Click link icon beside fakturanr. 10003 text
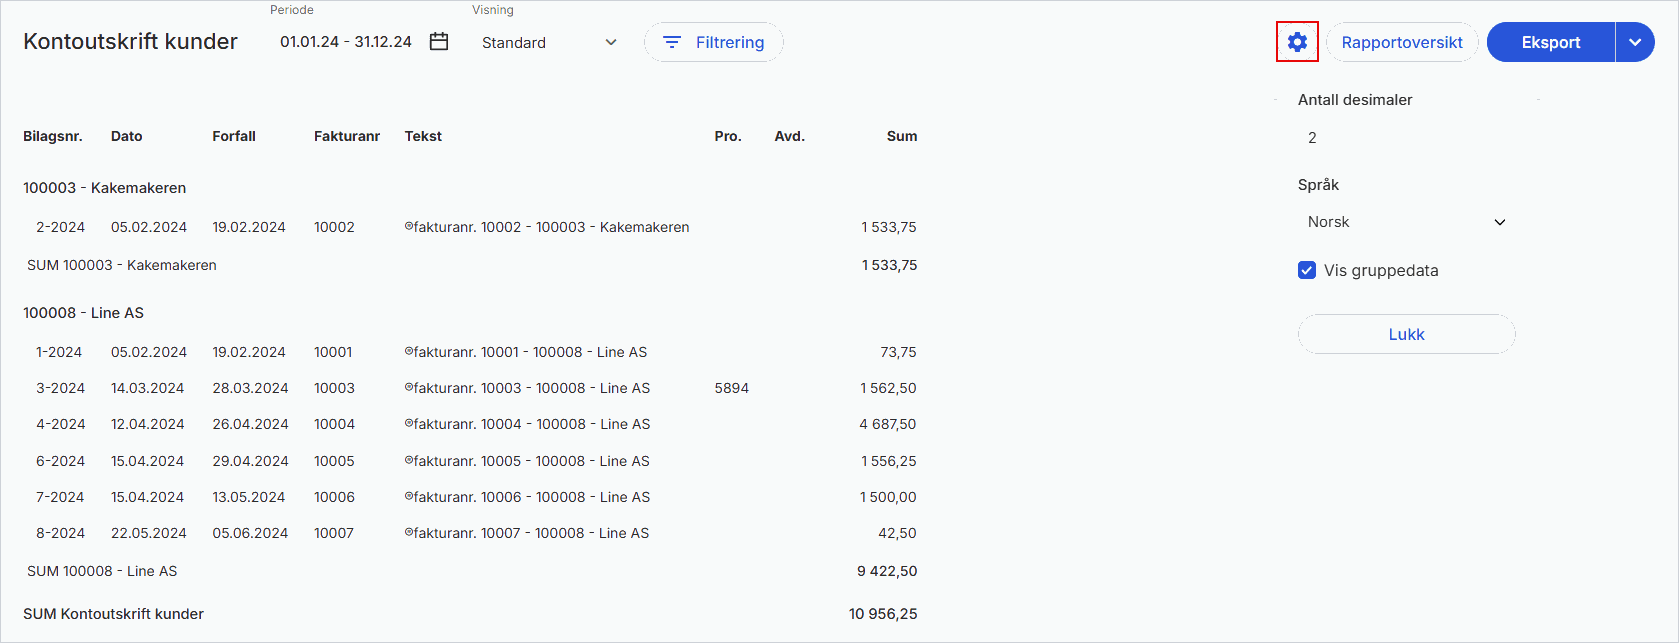1679x643 pixels. [408, 388]
